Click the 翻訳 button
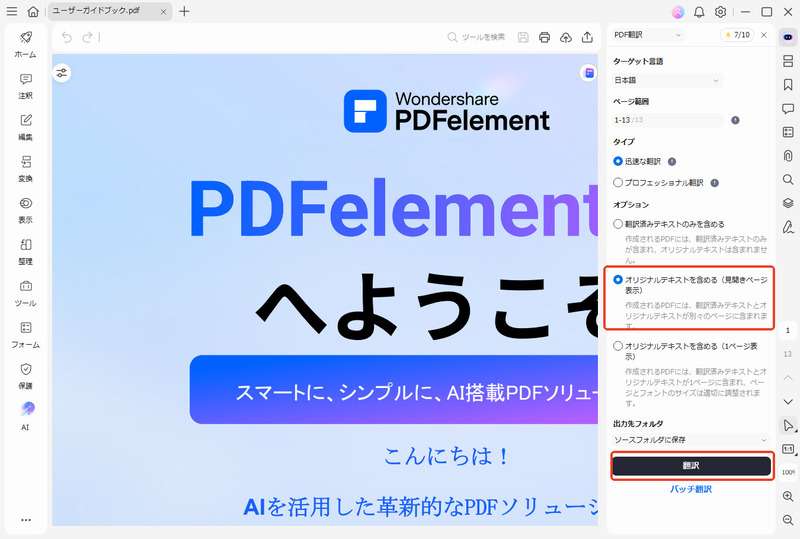Image resolution: width=800 pixels, height=539 pixels. tap(691, 466)
